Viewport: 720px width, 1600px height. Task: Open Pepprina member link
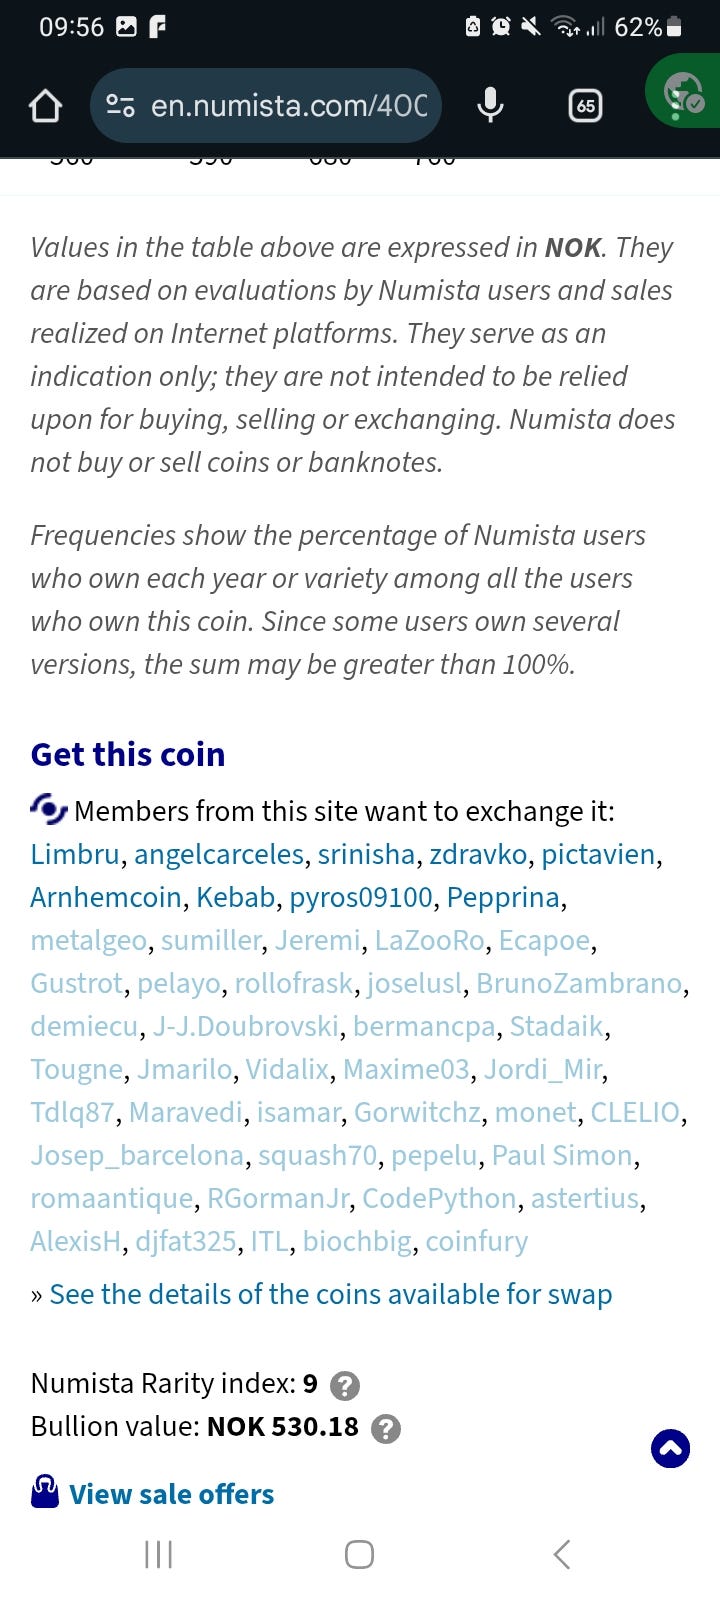(x=503, y=897)
